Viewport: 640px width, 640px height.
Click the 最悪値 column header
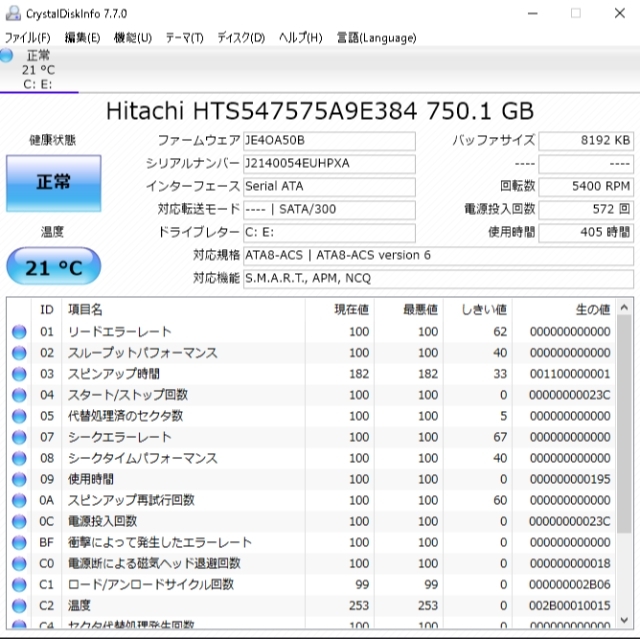pyautogui.click(x=409, y=310)
